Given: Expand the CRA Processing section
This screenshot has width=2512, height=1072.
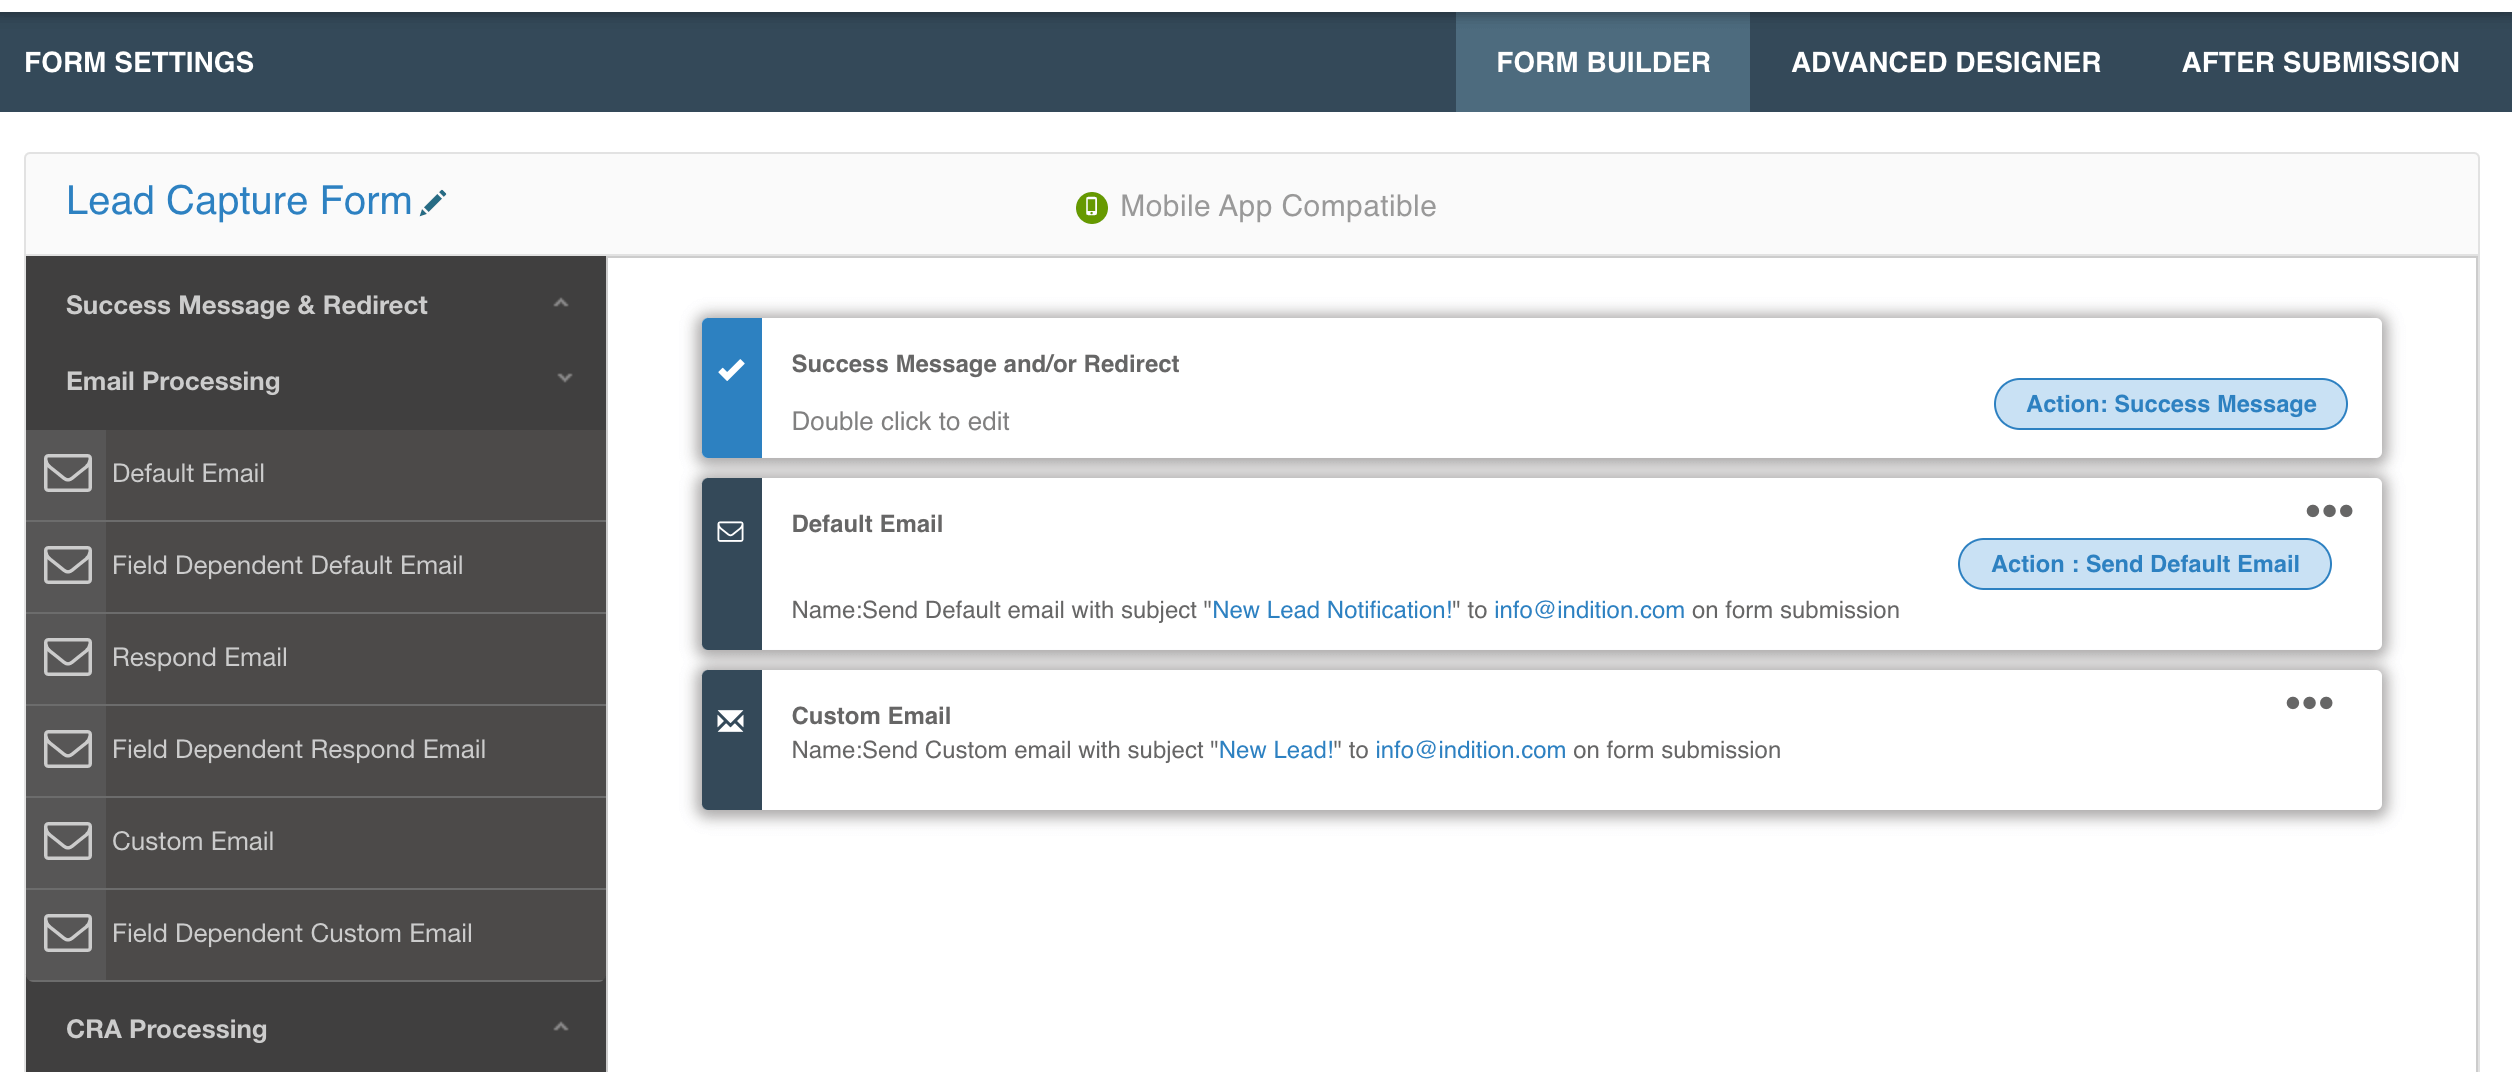Looking at the screenshot, I should pos(561,1028).
